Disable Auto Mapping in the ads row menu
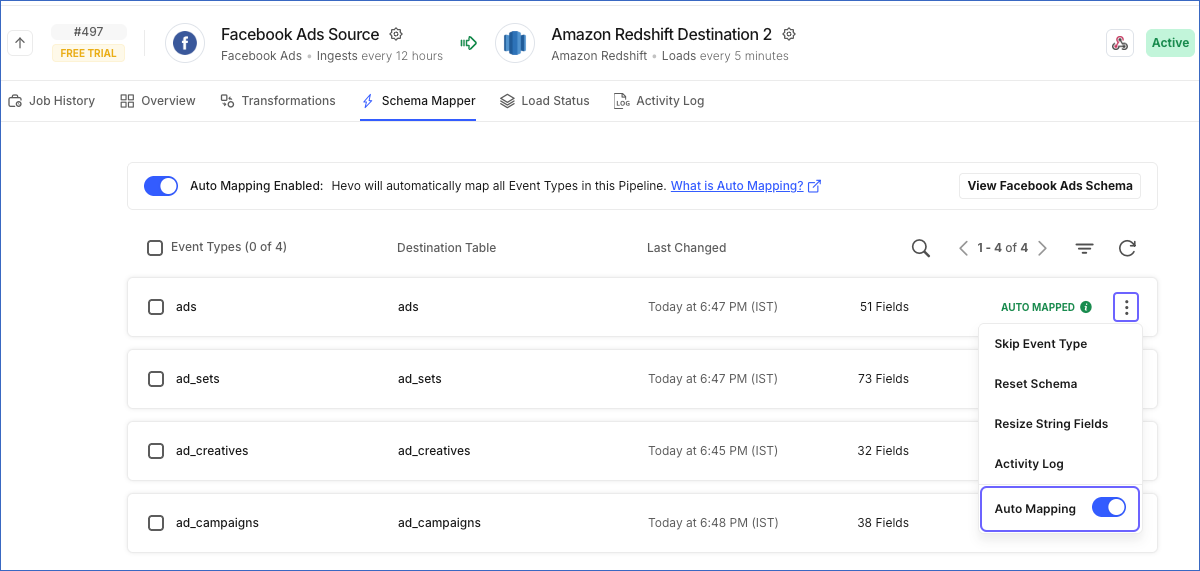 tap(1109, 508)
